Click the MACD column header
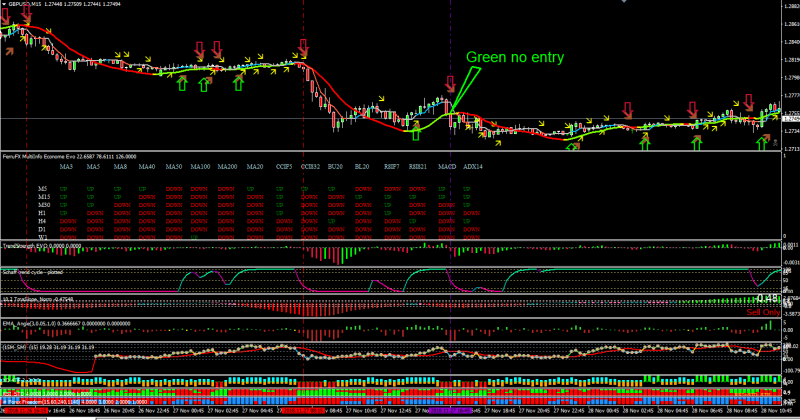Image resolution: width=800 pixels, height=420 pixels. click(x=447, y=166)
